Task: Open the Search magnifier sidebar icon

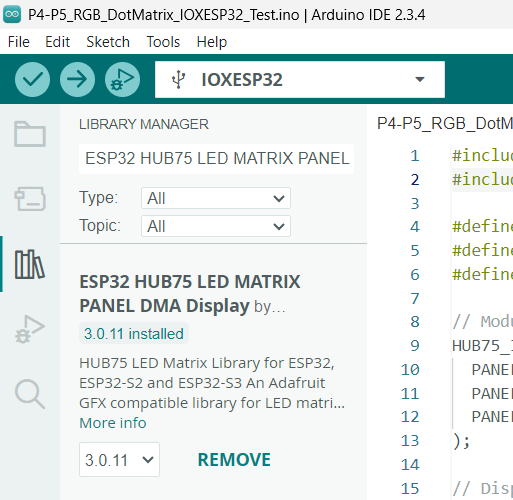Action: coord(30,394)
